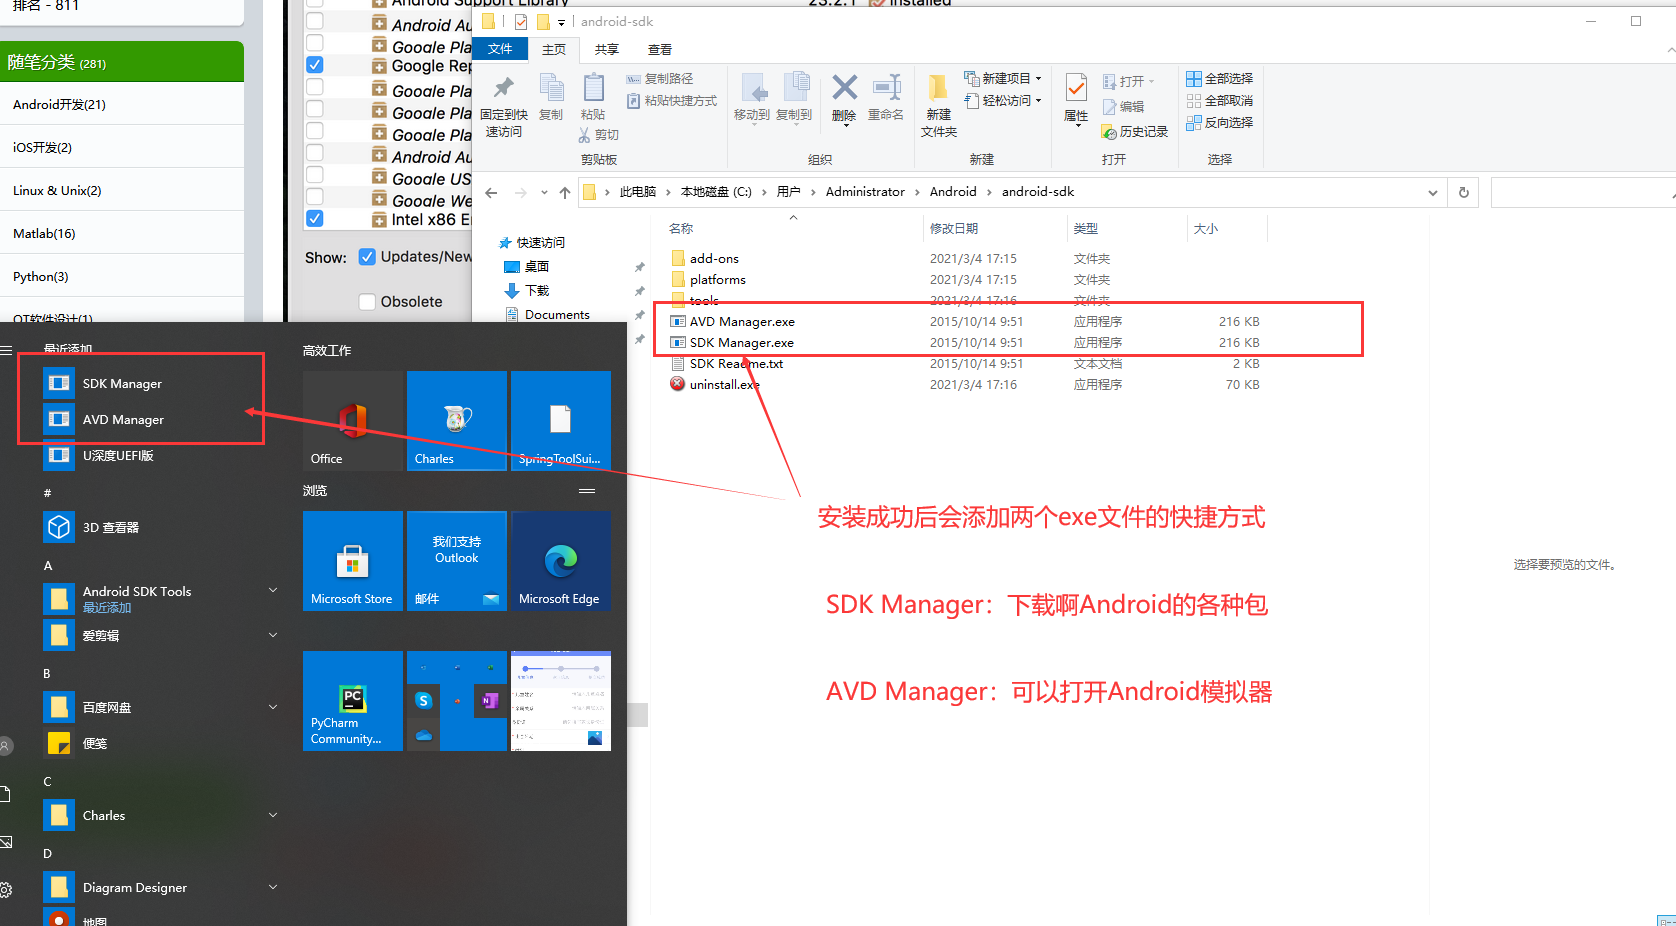Viewport: 1676px width, 926px height.
Task: Open the PyCharm Community tile
Action: [353, 701]
